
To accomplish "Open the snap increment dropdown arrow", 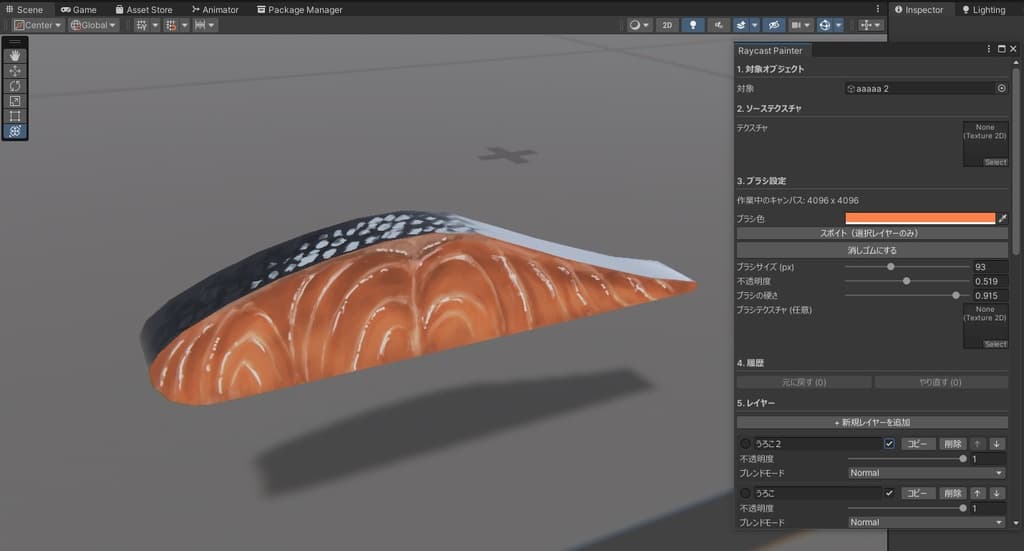I will click(212, 25).
